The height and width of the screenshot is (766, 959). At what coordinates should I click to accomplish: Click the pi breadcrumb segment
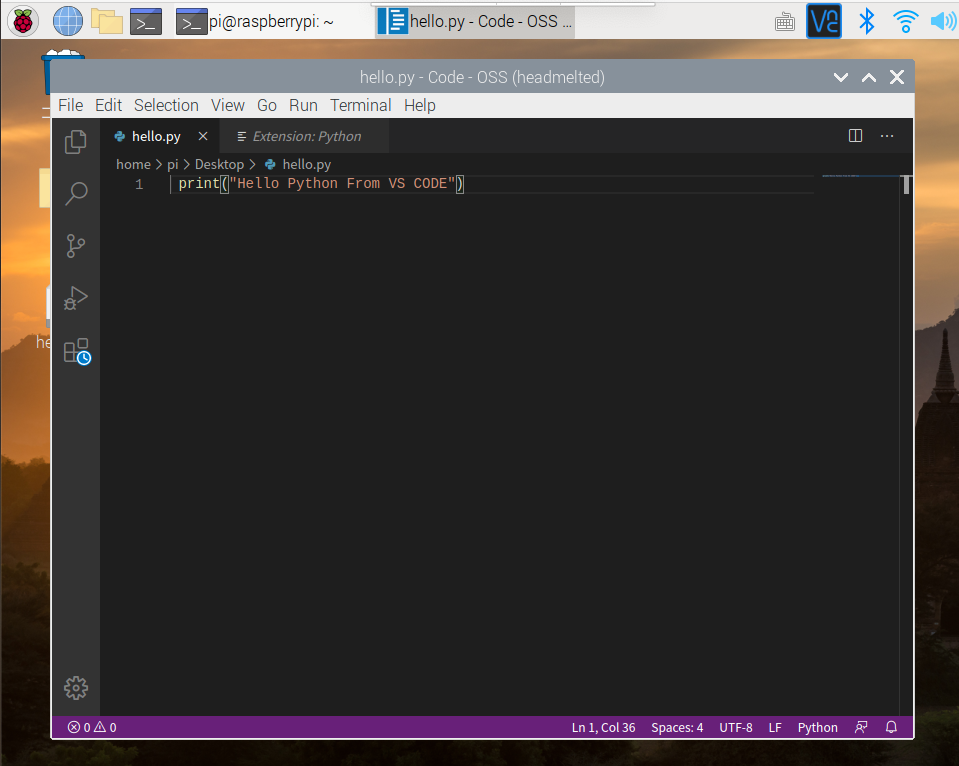coord(172,164)
